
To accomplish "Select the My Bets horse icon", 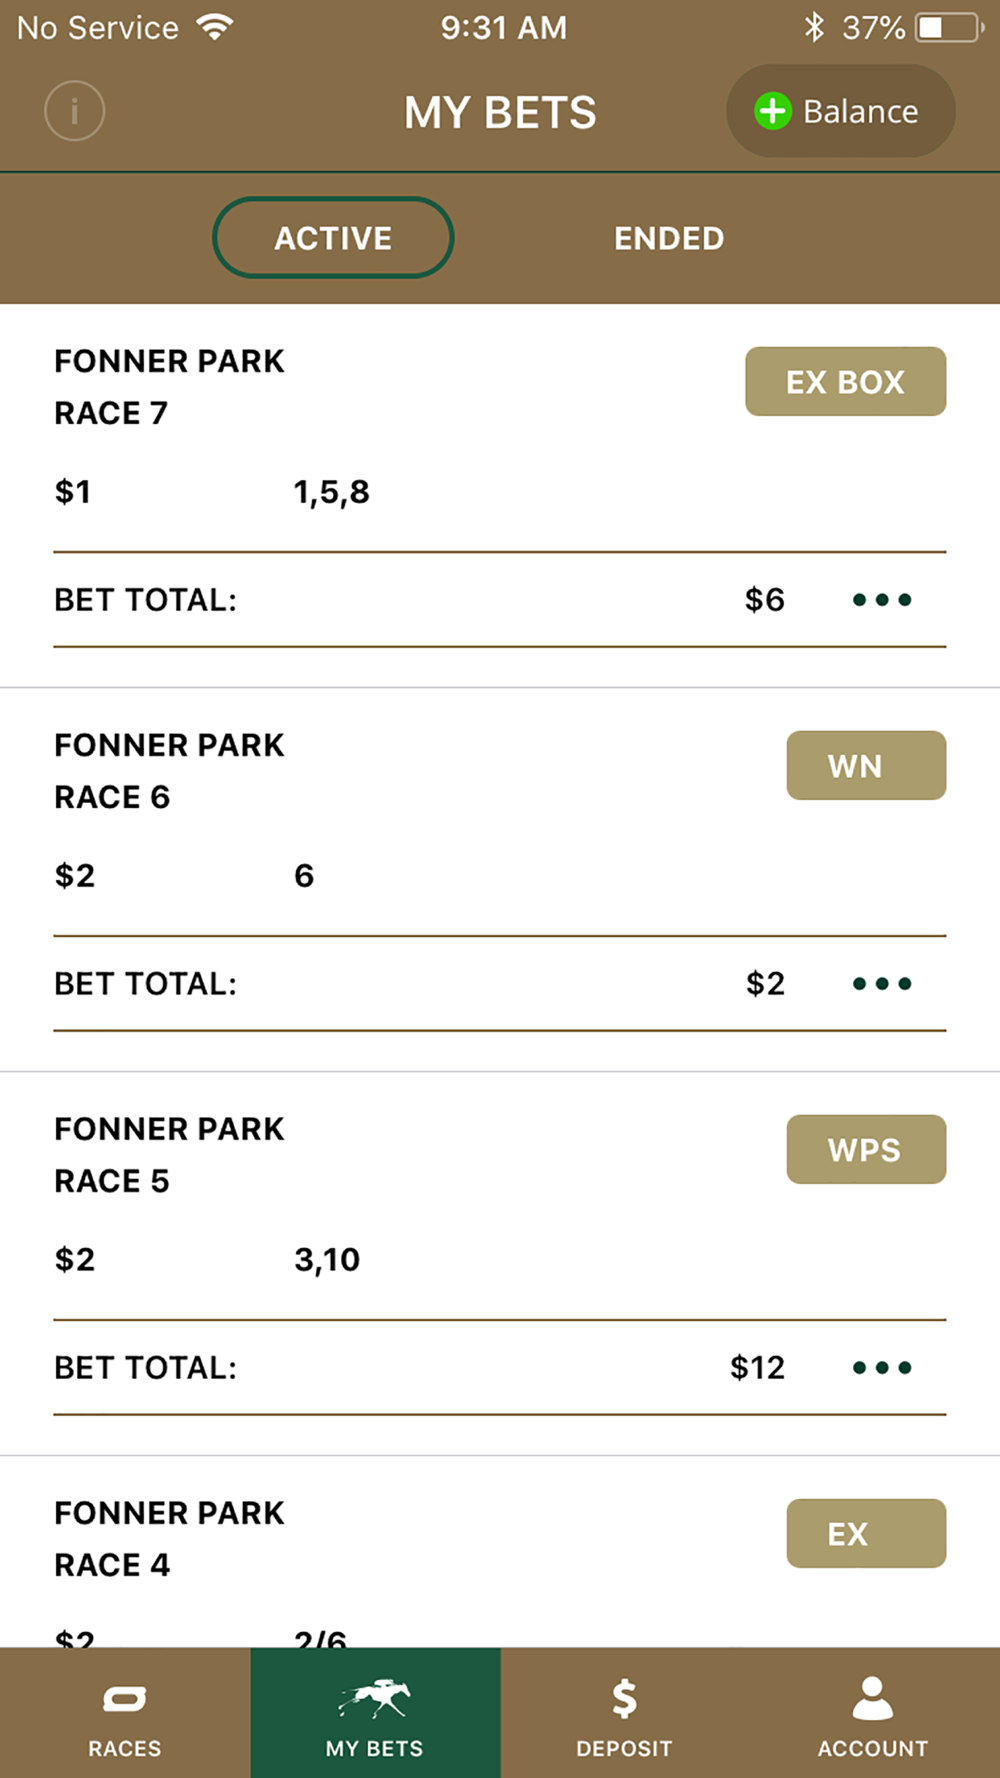I will pos(375,1698).
